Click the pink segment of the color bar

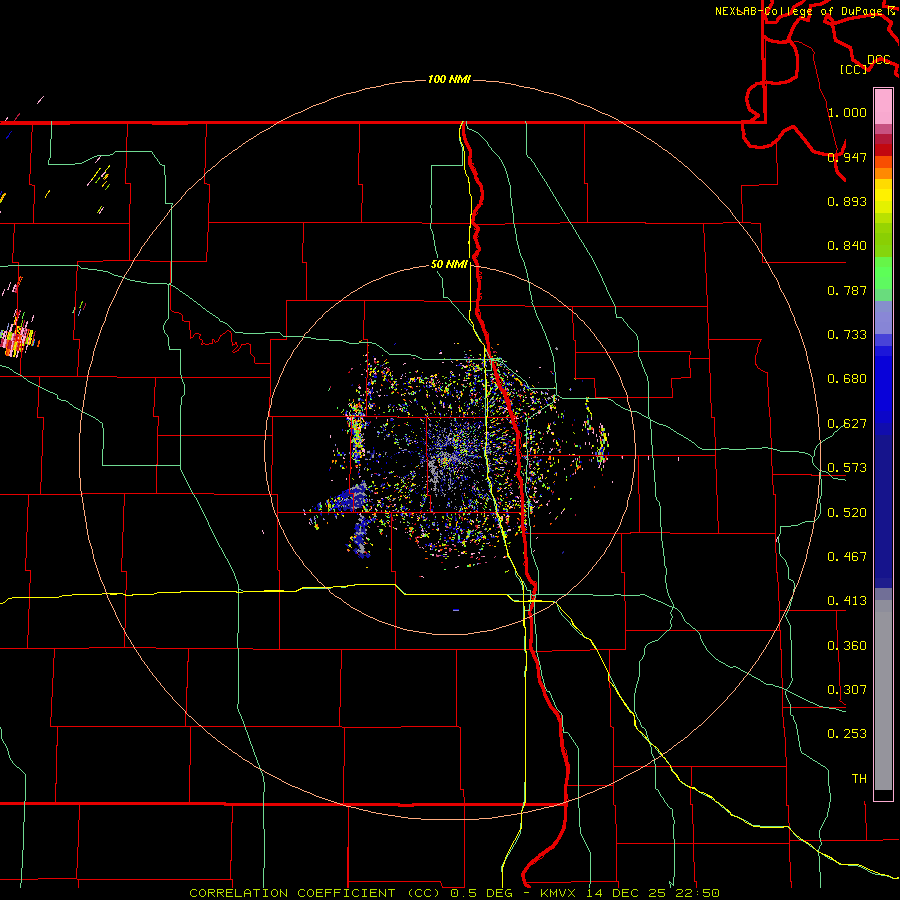(x=883, y=107)
